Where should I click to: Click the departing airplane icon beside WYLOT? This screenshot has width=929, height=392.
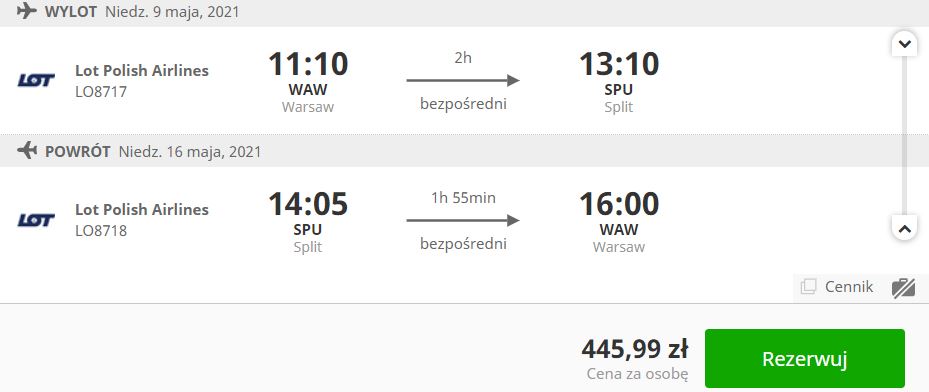[27, 11]
